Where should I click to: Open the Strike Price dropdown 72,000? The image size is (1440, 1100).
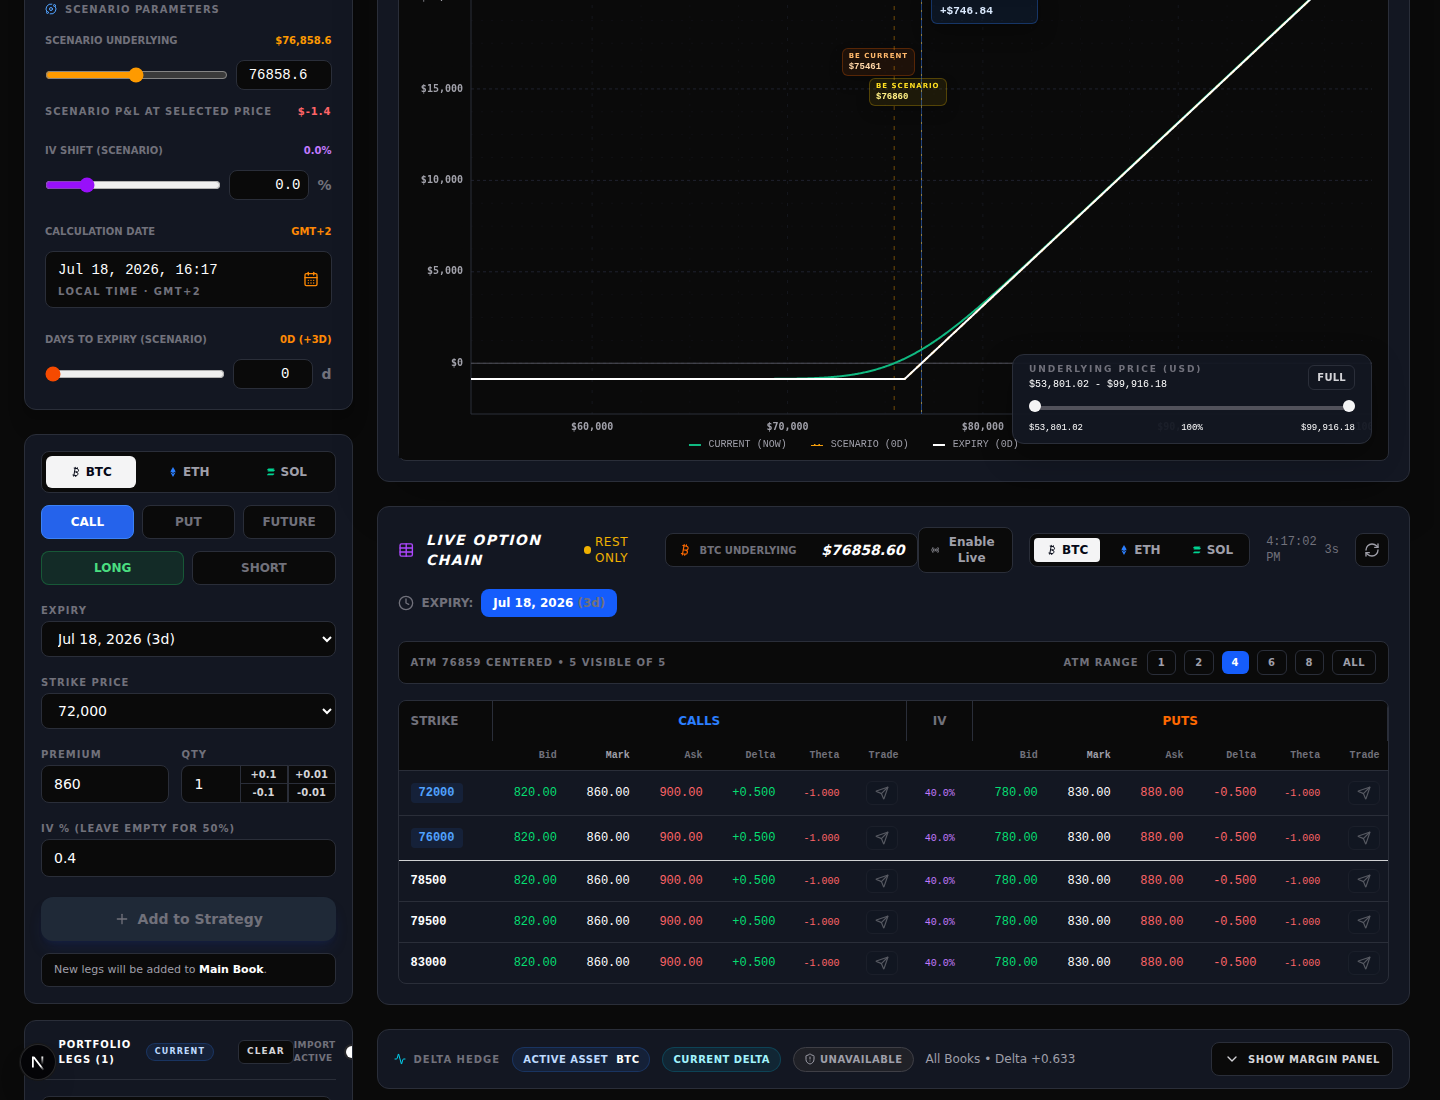coord(188,711)
